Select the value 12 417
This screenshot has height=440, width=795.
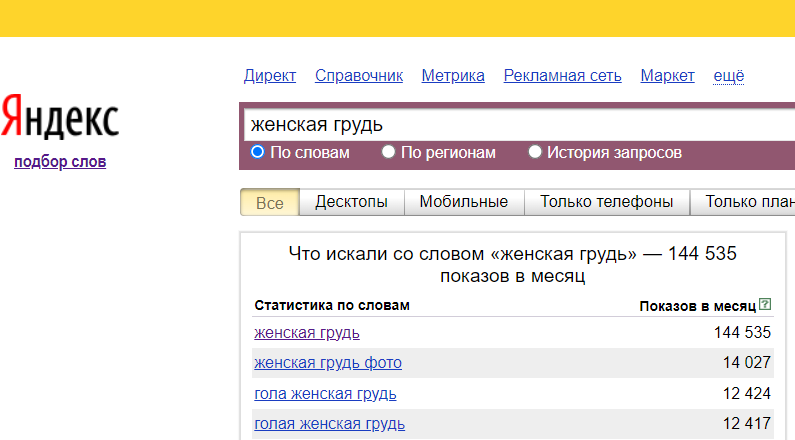[x=747, y=423]
